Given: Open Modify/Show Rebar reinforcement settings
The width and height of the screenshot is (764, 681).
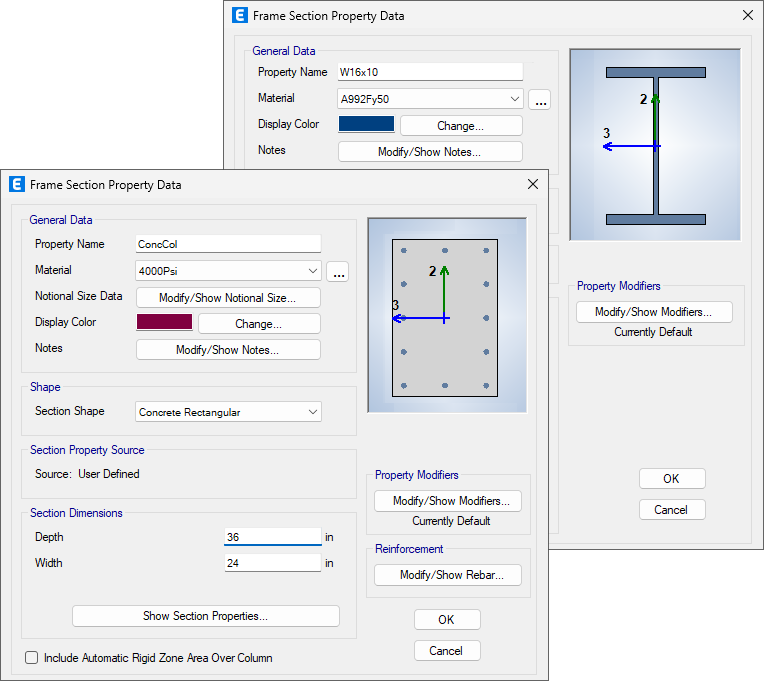Looking at the screenshot, I should pyautogui.click(x=448, y=575).
